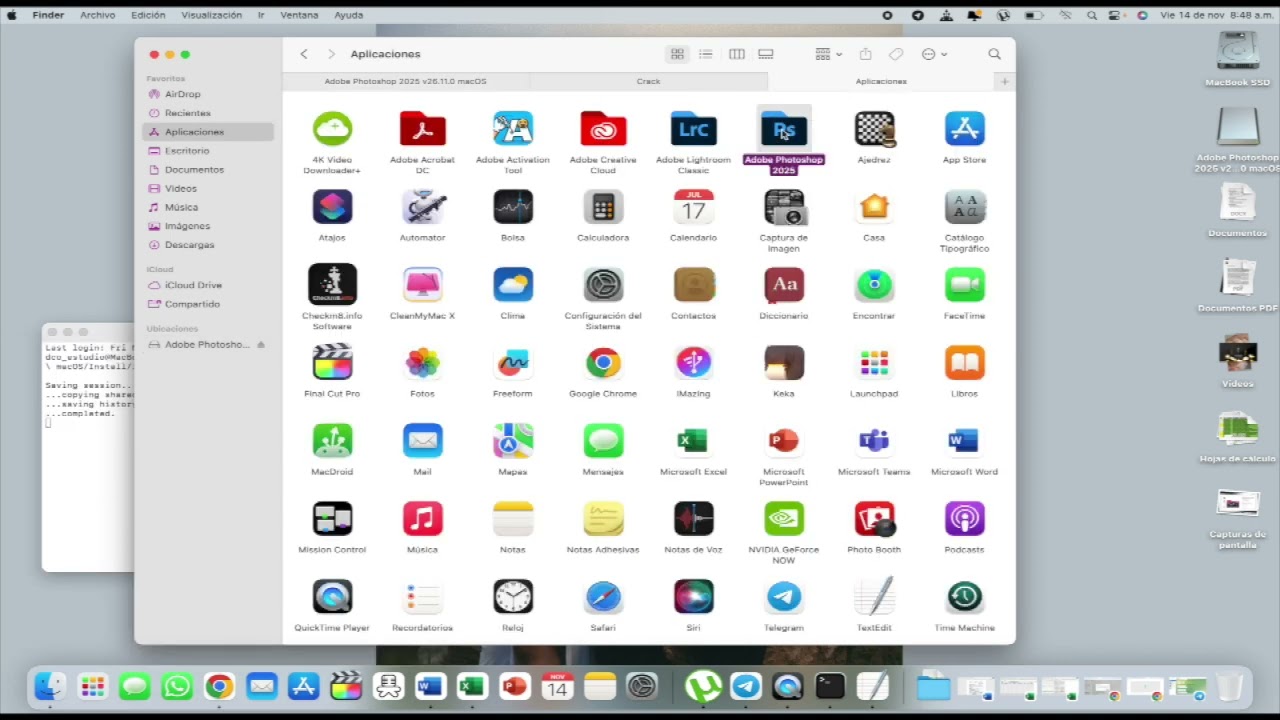Select the Calculadora app icon
The width and height of the screenshot is (1280, 720).
pyautogui.click(x=603, y=207)
